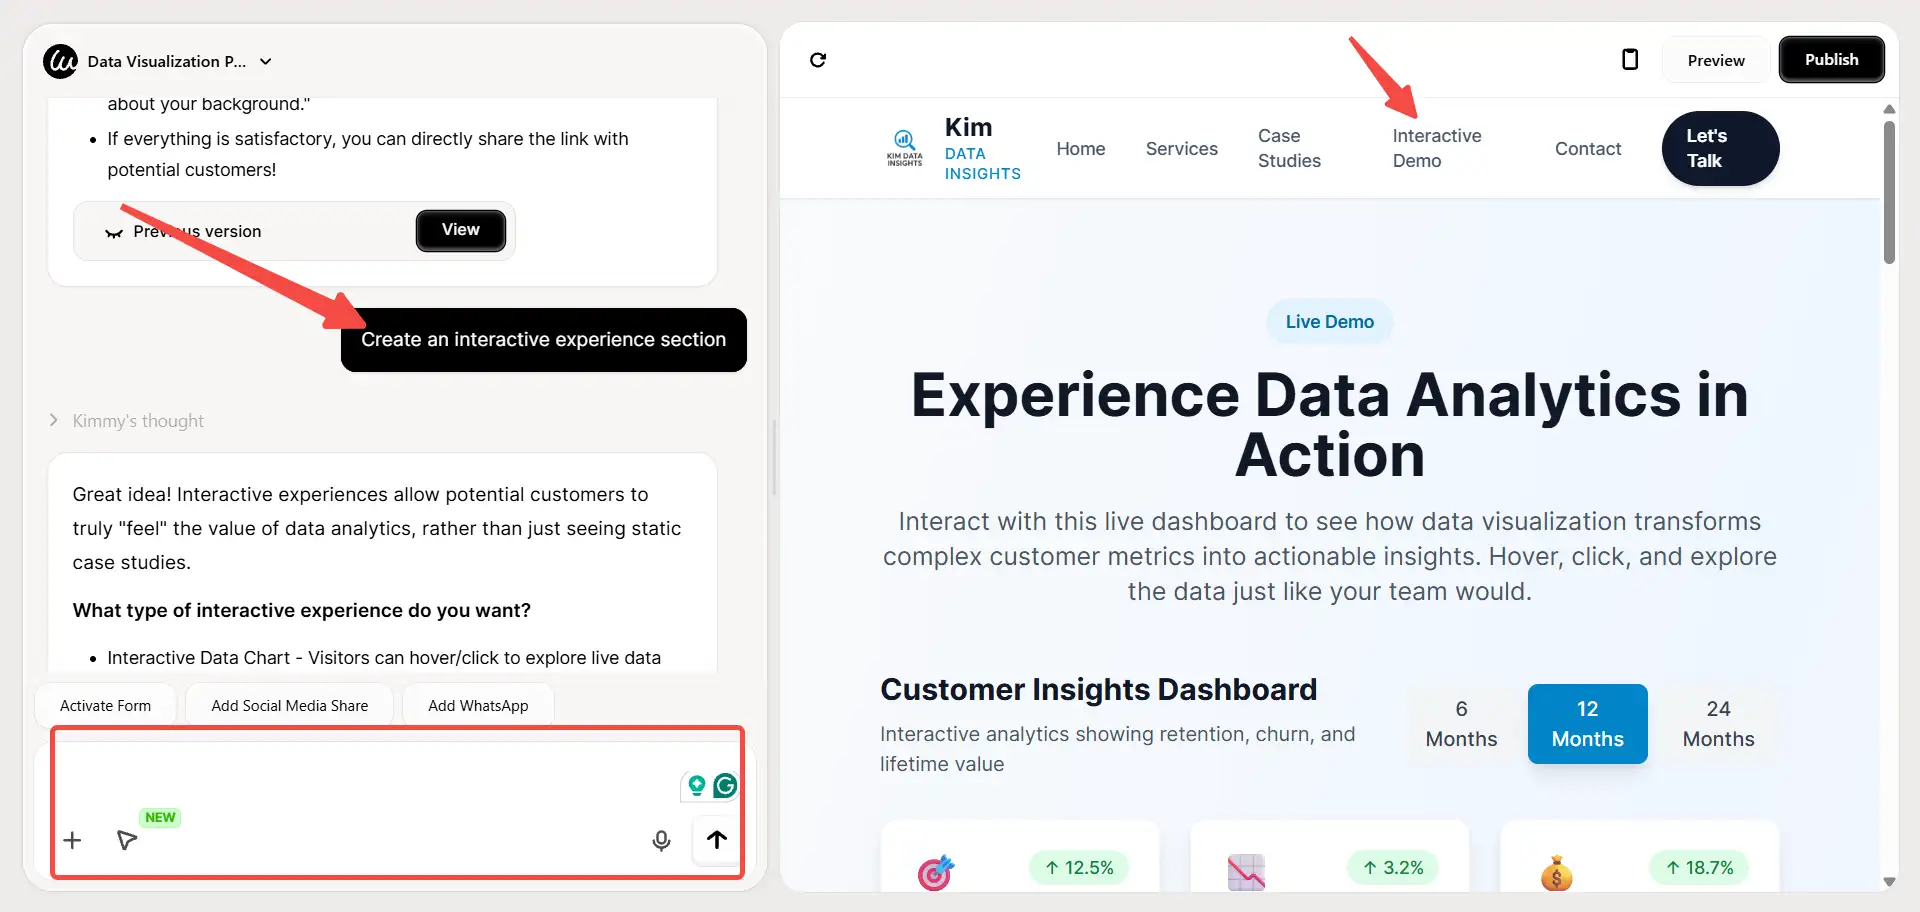Open the Data Visualization project dropdown
The height and width of the screenshot is (912, 1920).
coord(266,61)
